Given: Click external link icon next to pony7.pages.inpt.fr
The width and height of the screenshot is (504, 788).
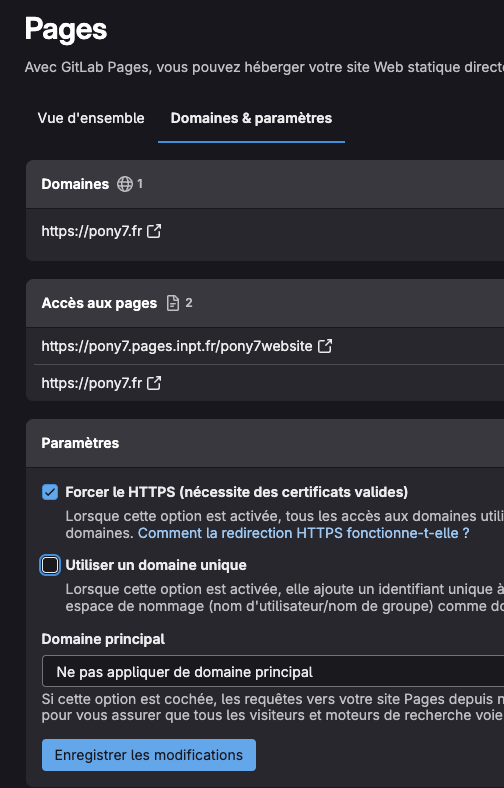Looking at the screenshot, I should 325,346.
